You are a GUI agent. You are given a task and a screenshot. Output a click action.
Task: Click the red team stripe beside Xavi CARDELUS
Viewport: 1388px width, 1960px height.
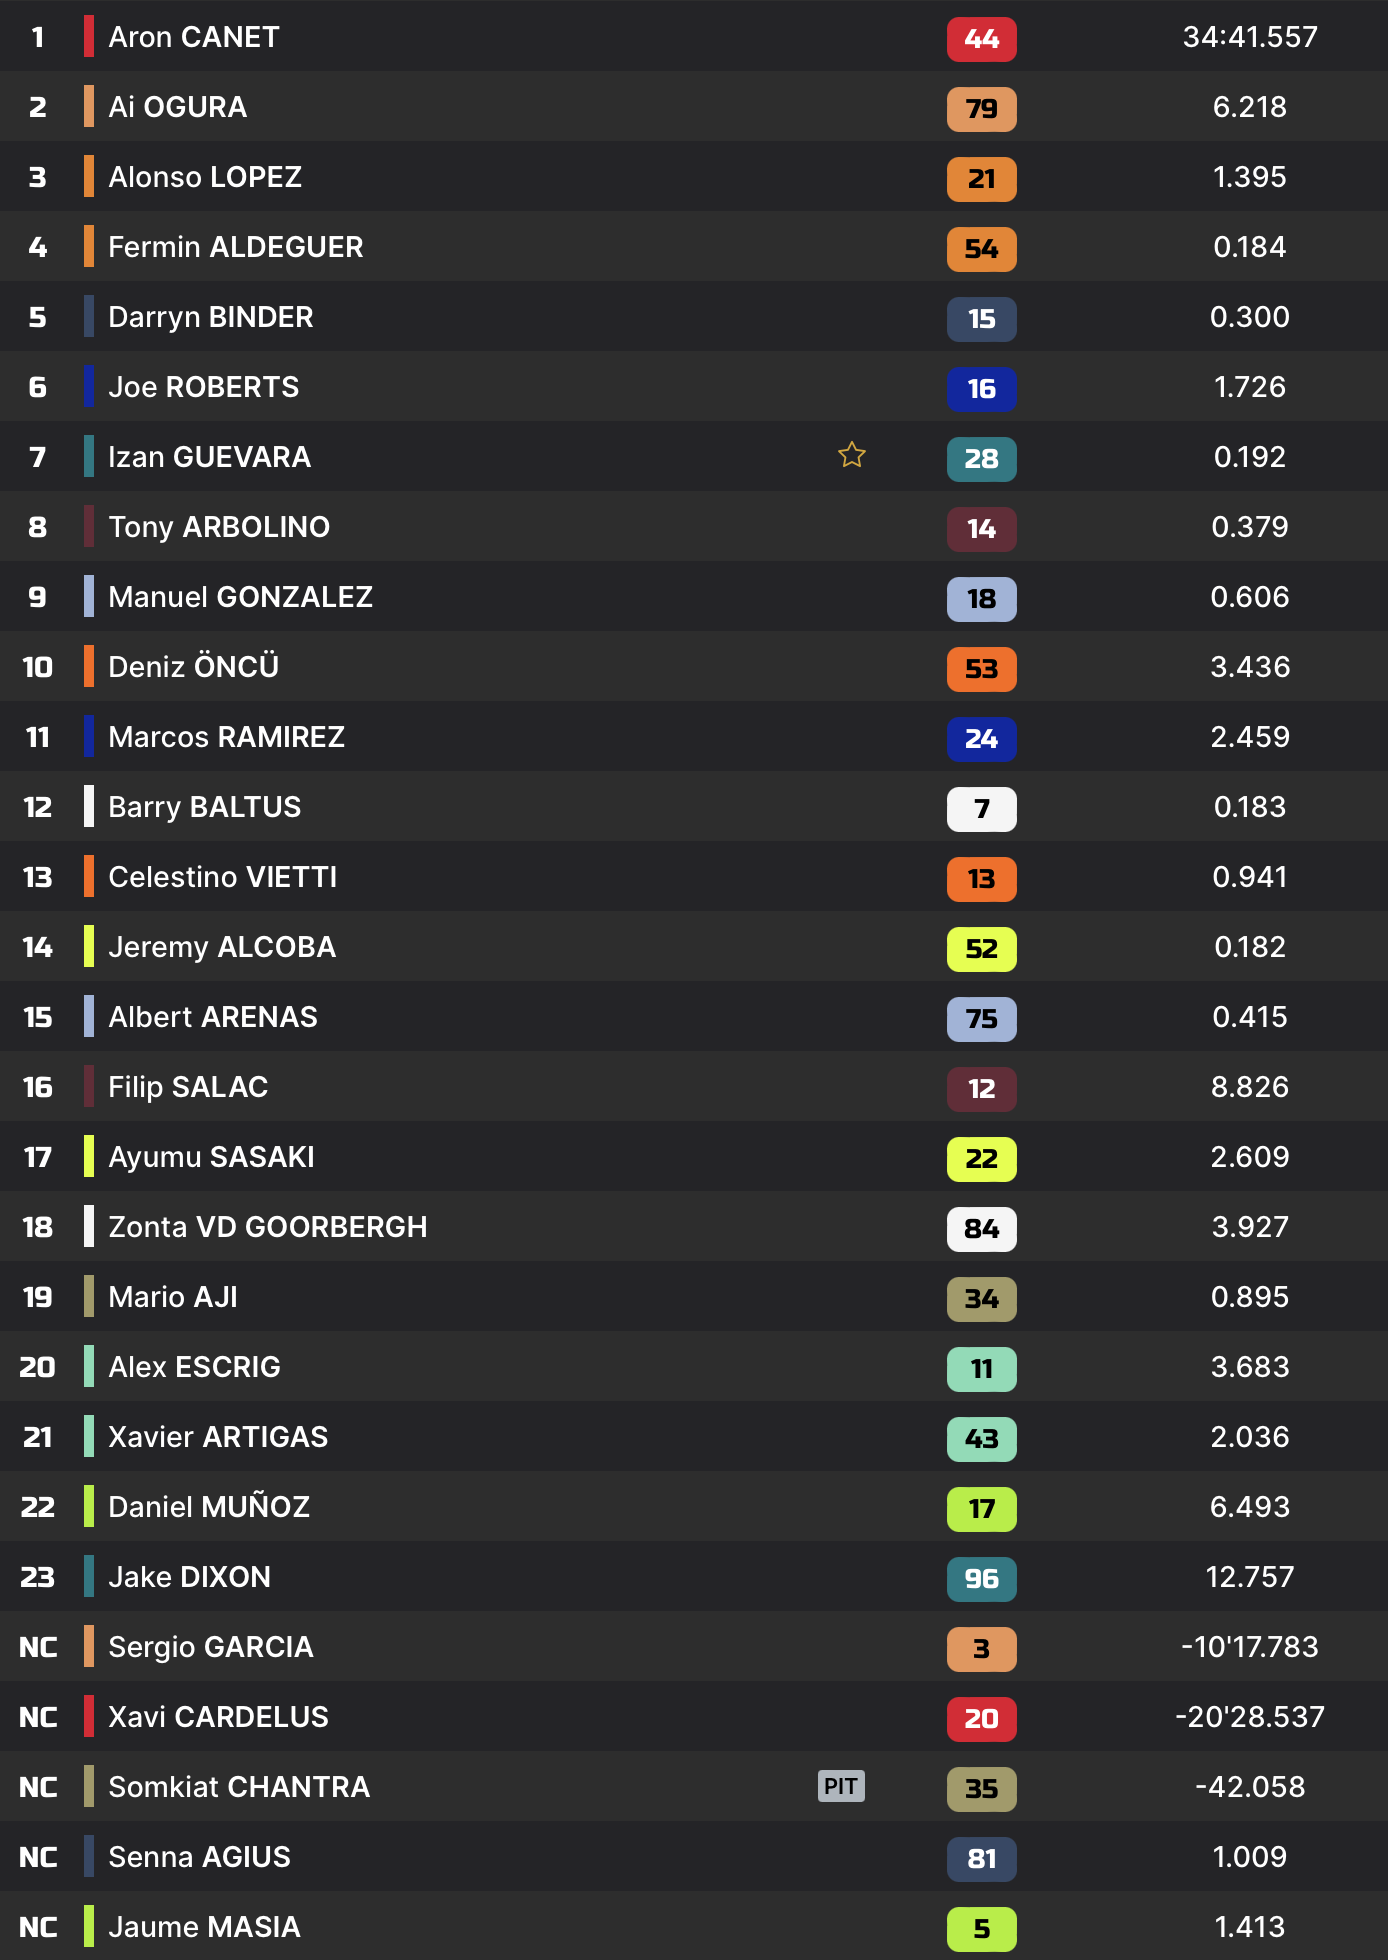[x=89, y=1717]
